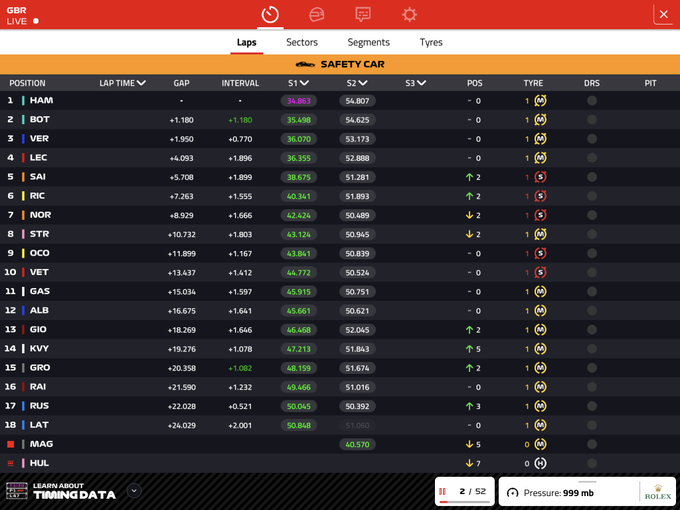Expand the Learn About Timing Data chevron
Screen dimensions: 680x510
(134, 491)
